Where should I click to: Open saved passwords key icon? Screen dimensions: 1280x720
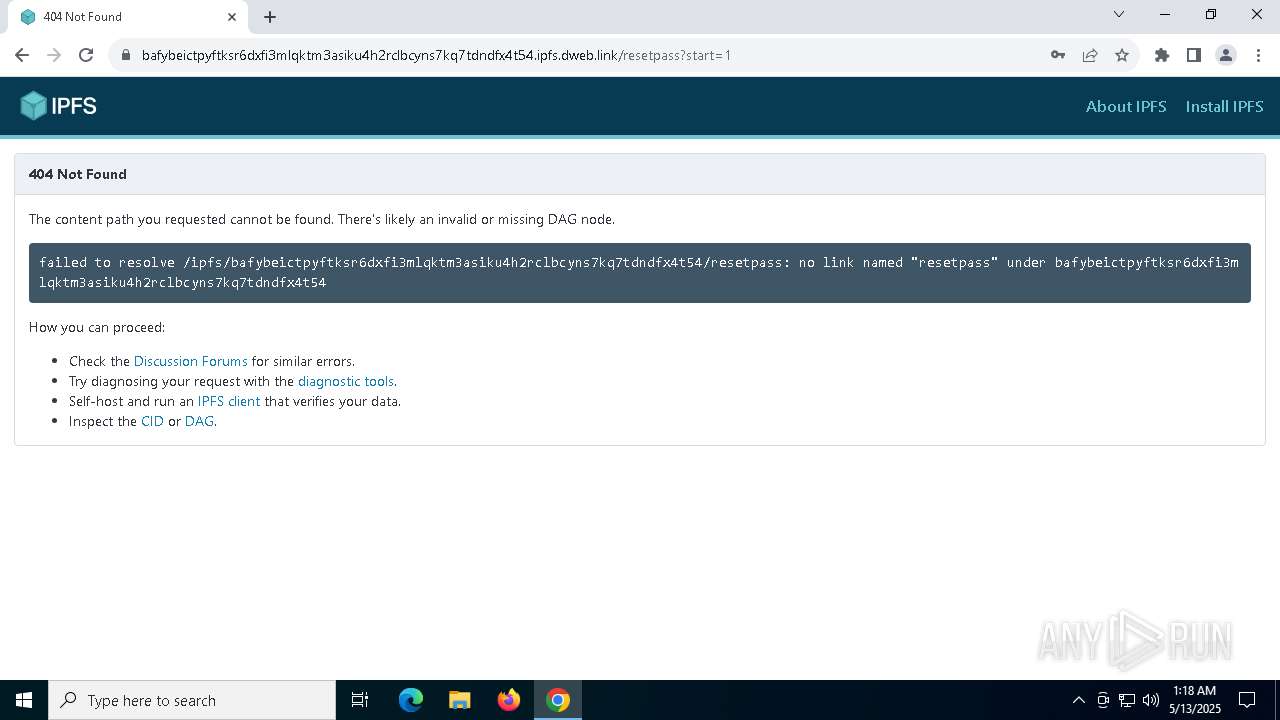coord(1058,55)
